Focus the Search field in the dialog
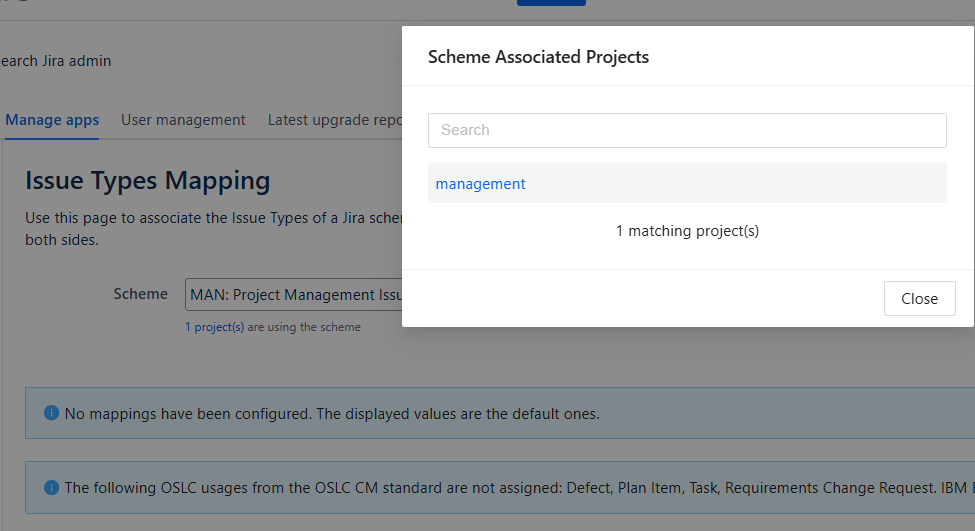The width and height of the screenshot is (975, 531). [687, 130]
